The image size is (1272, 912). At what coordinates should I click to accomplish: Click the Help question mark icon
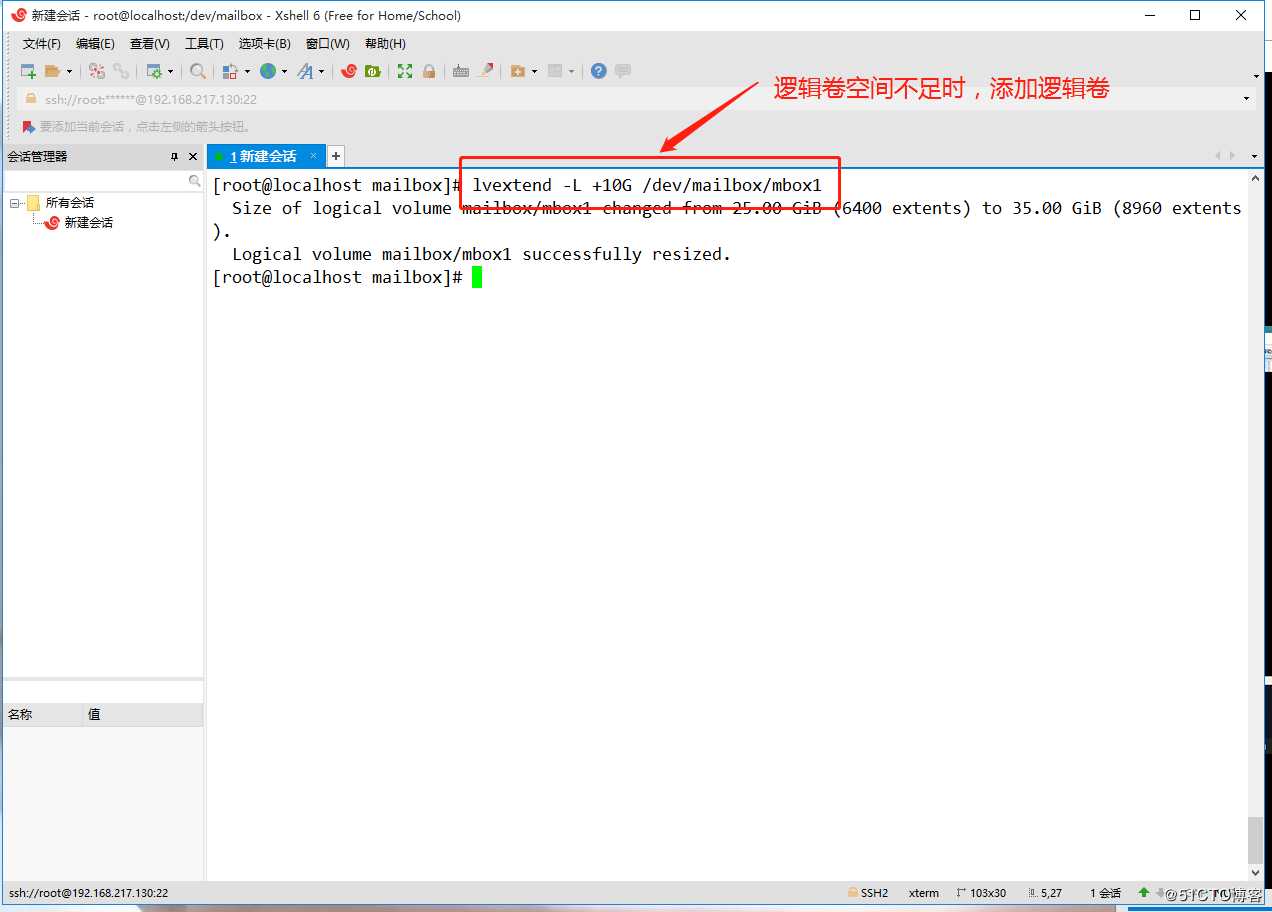click(x=596, y=71)
